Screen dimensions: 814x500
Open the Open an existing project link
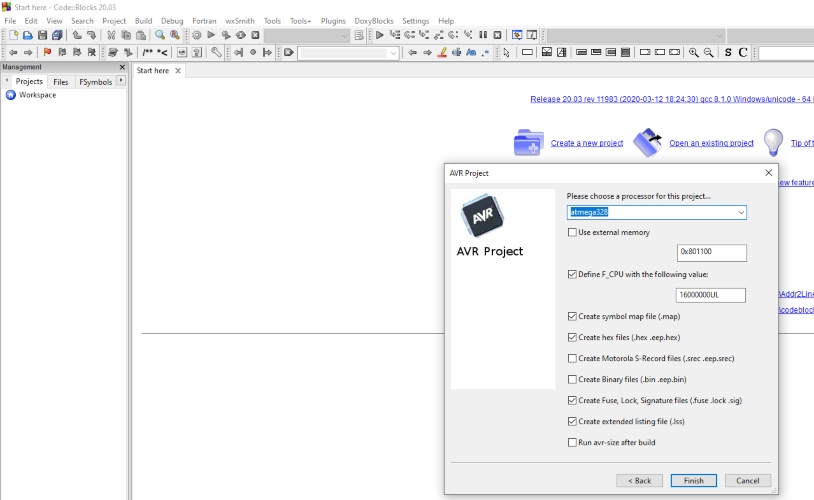coord(711,143)
